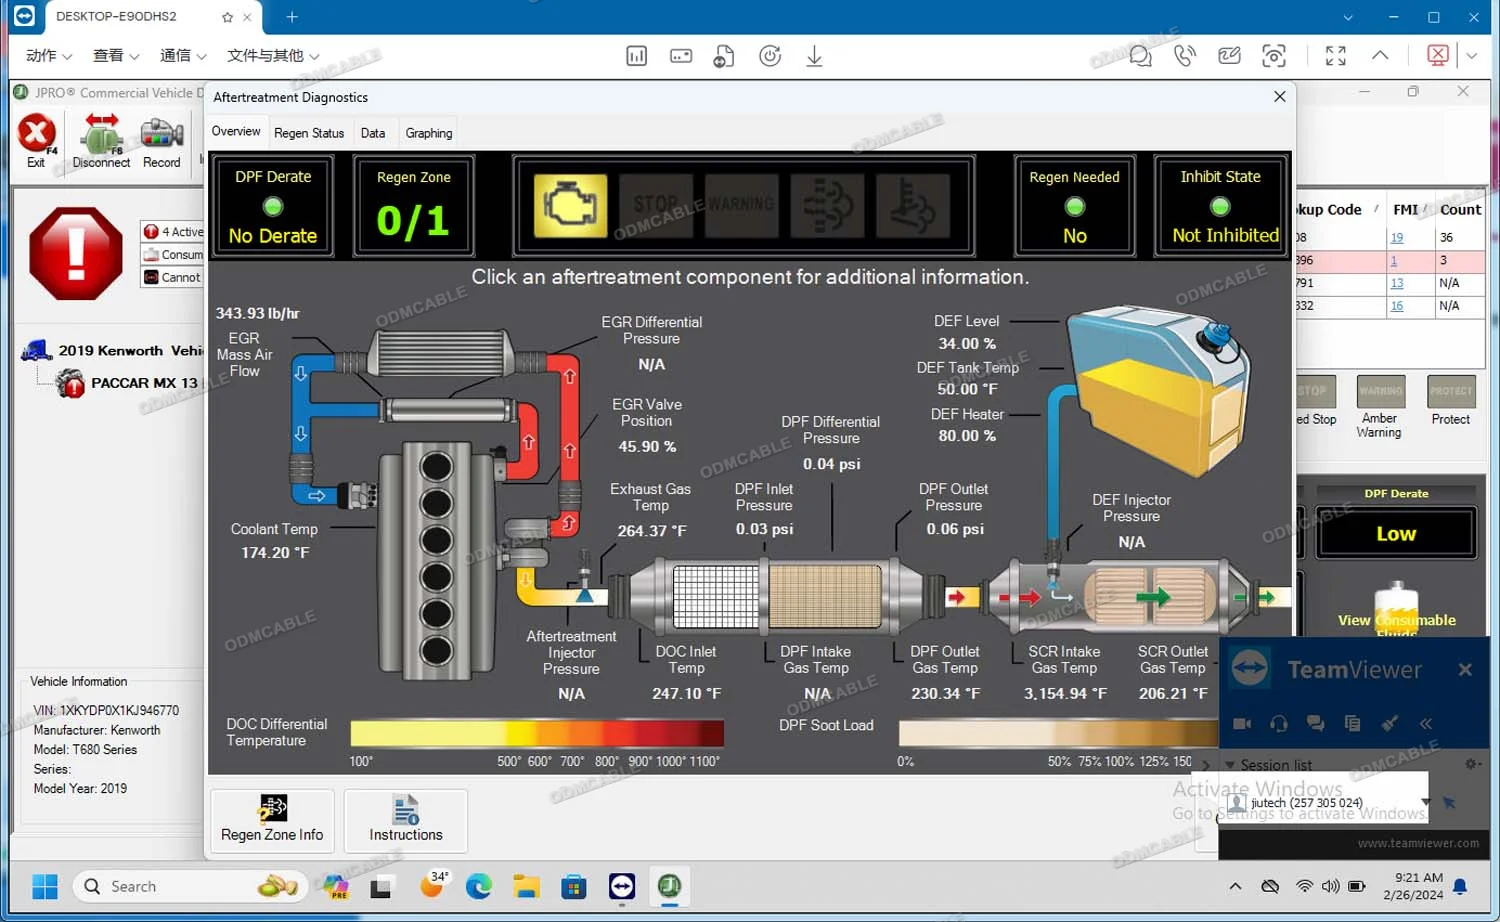Click the Record icon in JPRO
The width and height of the screenshot is (1500, 922).
[161, 140]
